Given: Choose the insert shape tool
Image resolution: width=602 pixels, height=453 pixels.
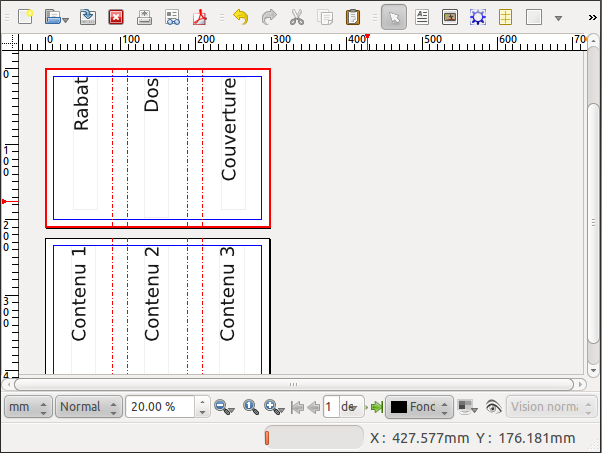Looking at the screenshot, I should coord(534,17).
